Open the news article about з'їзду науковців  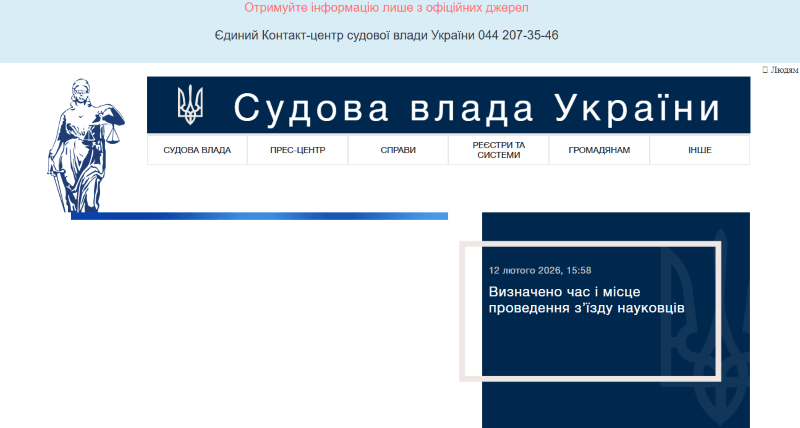click(x=586, y=300)
